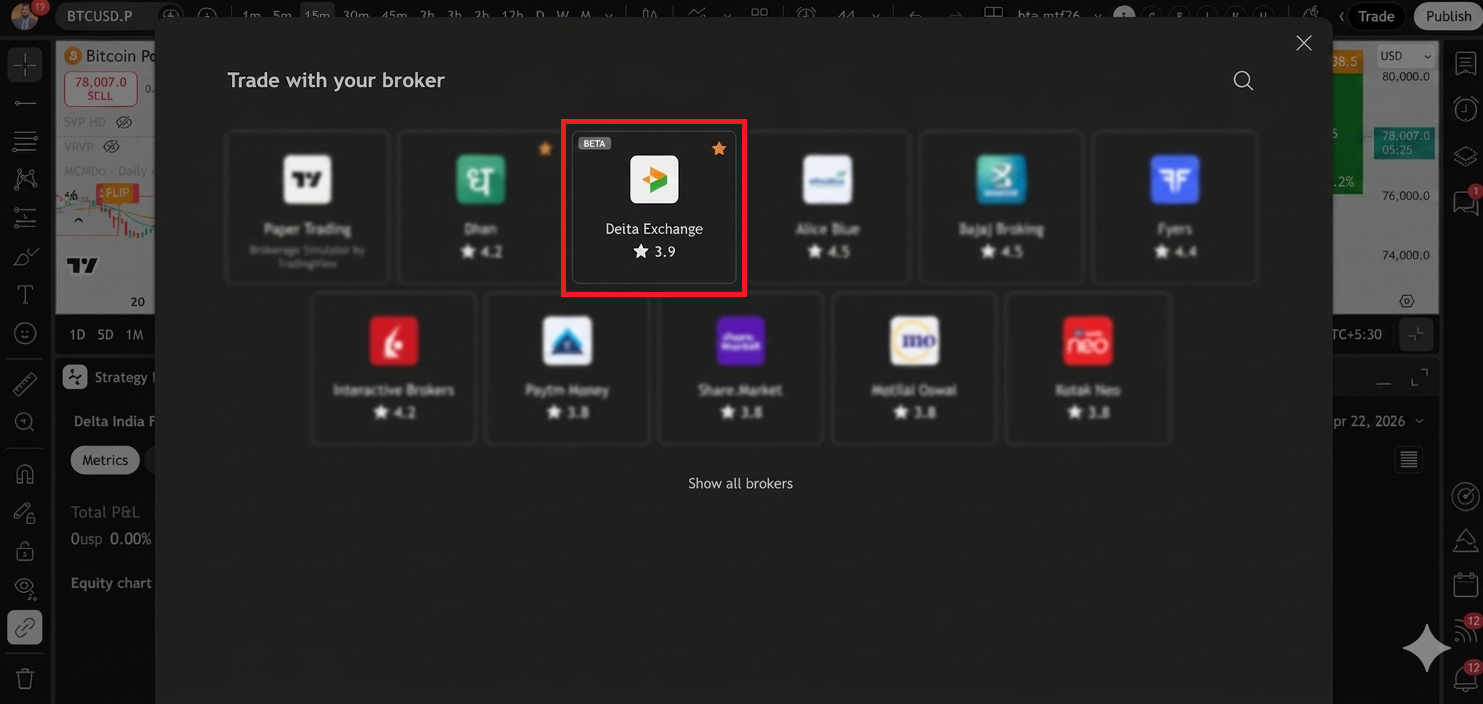This screenshot has width=1483, height=704.
Task: Switch to the Metrics tab
Action: click(x=105, y=460)
